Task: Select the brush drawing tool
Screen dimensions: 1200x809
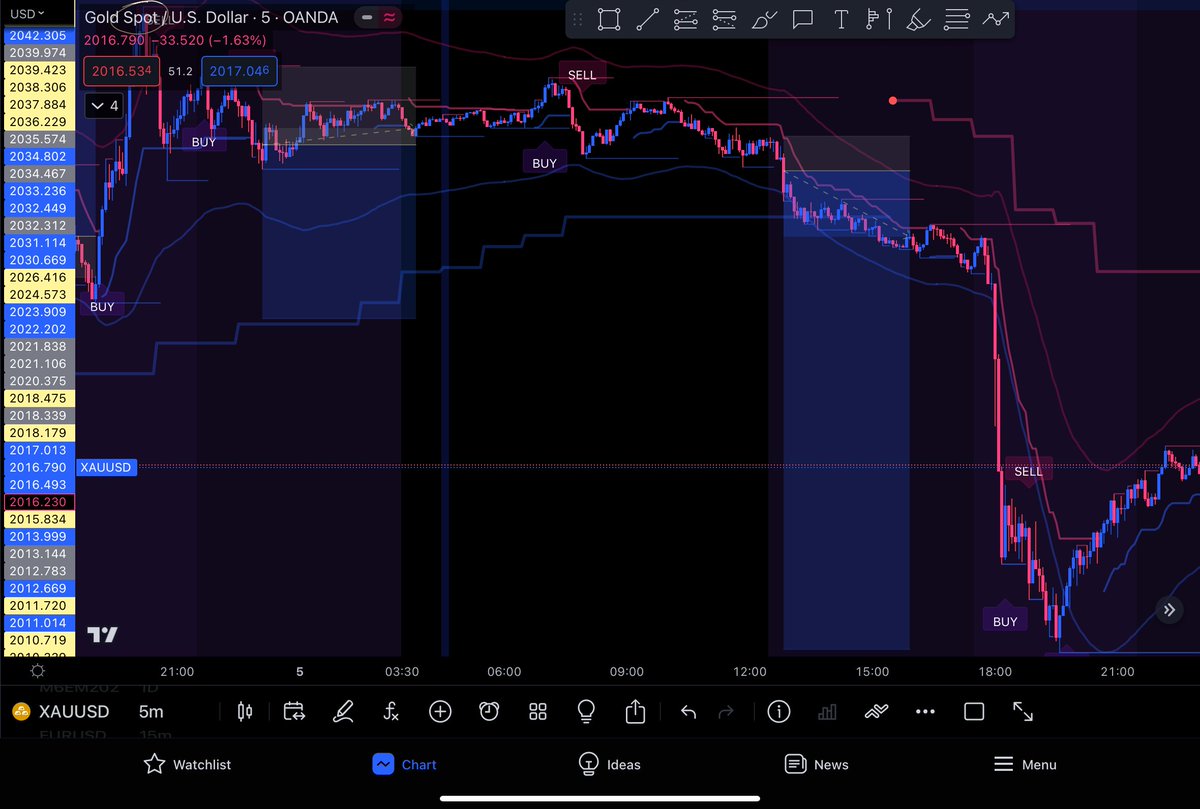Action: (x=763, y=19)
